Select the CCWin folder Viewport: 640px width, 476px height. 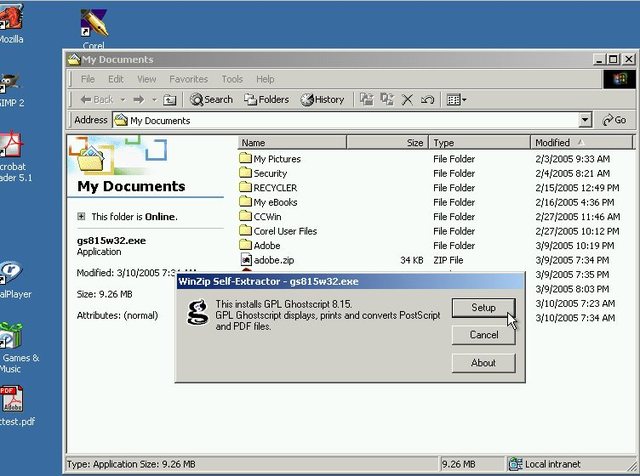click(260, 216)
